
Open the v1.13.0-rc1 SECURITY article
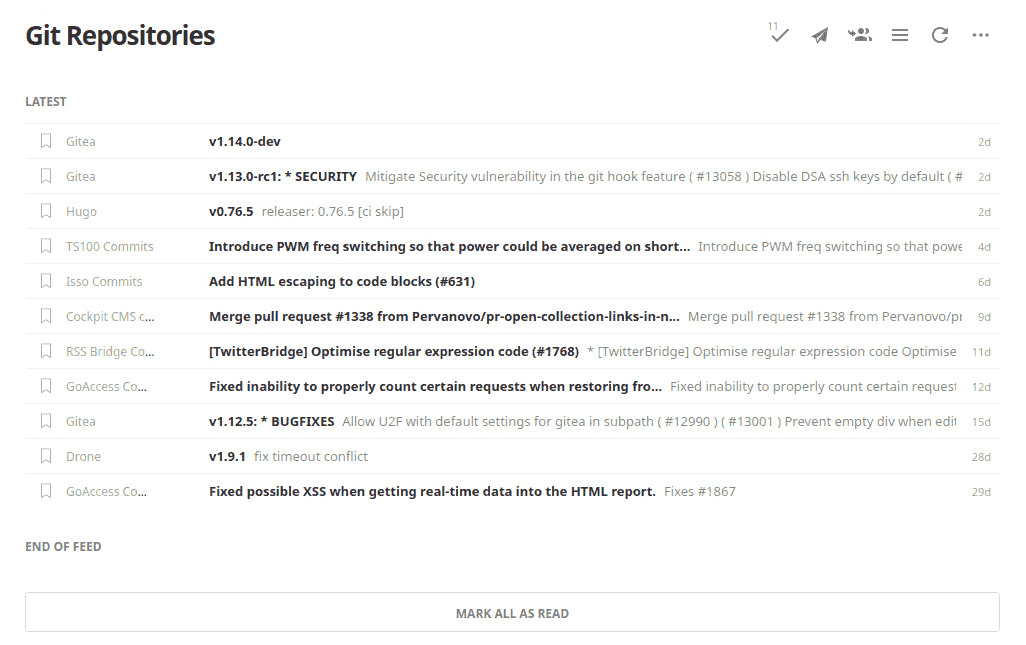[x=283, y=176]
